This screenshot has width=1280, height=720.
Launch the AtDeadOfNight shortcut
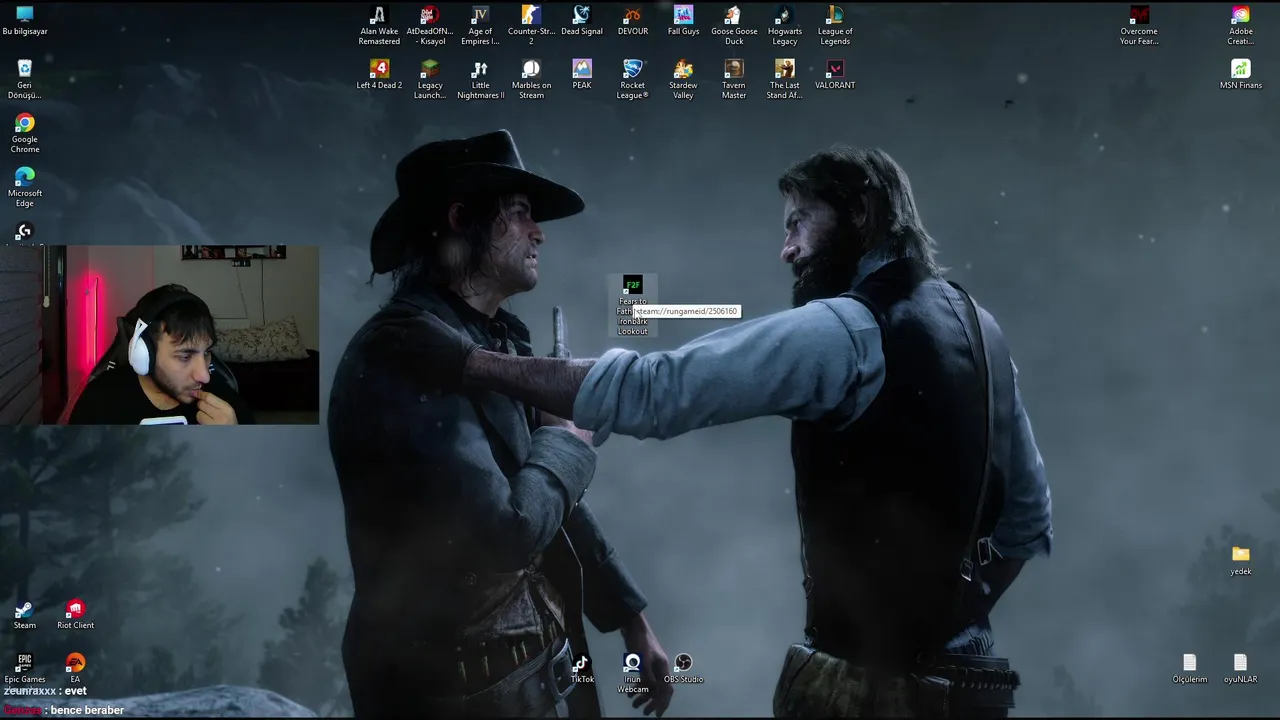tap(430, 26)
